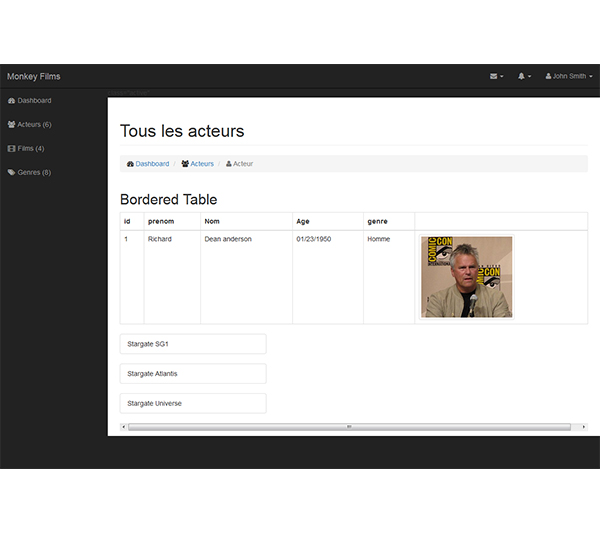
Task: Click the user icon beside John Smith
Action: click(x=549, y=76)
